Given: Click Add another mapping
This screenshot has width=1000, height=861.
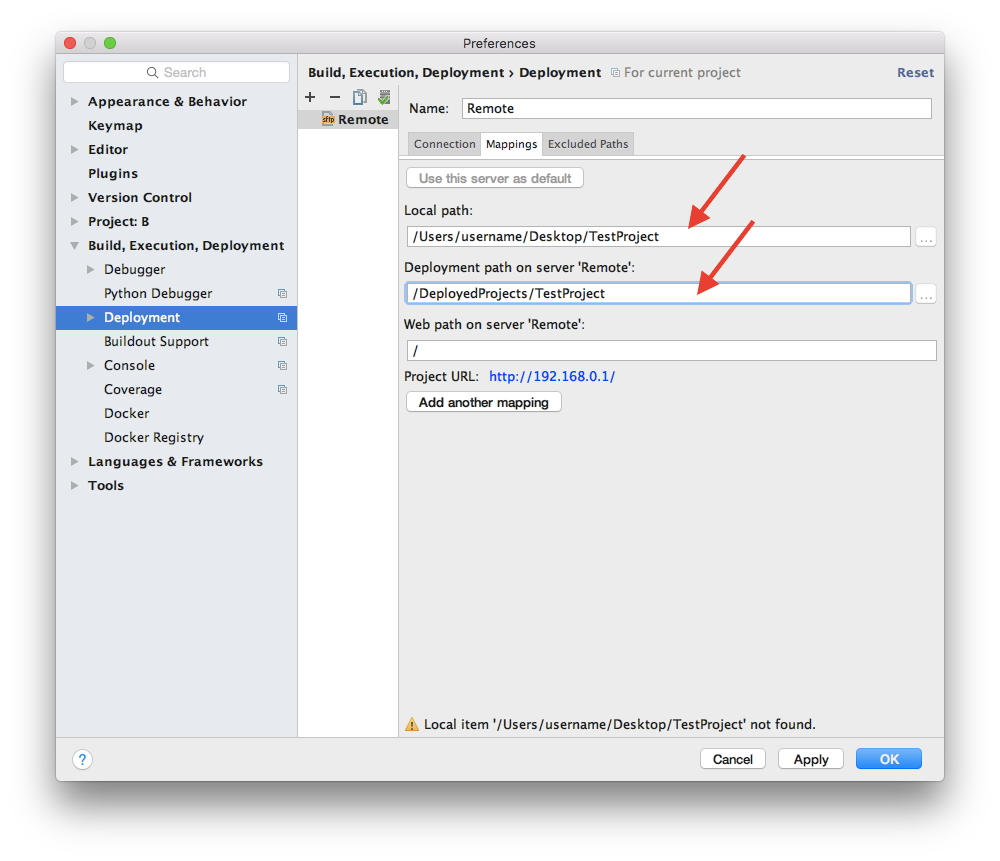Looking at the screenshot, I should pyautogui.click(x=483, y=401).
